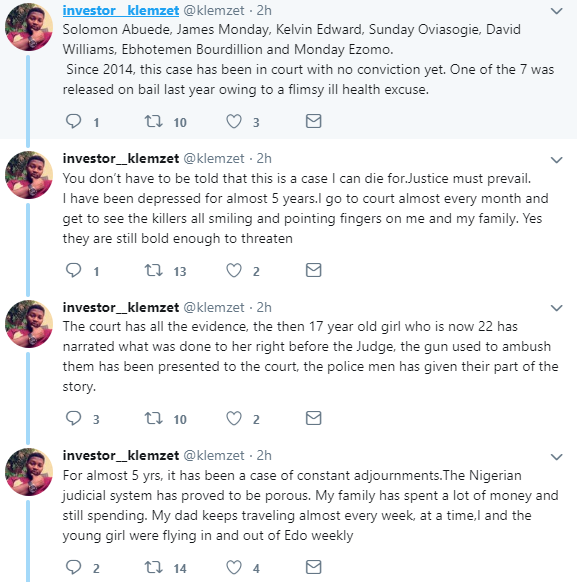
Task: Open more options chevron on first tweet
Action: [x=557, y=11]
